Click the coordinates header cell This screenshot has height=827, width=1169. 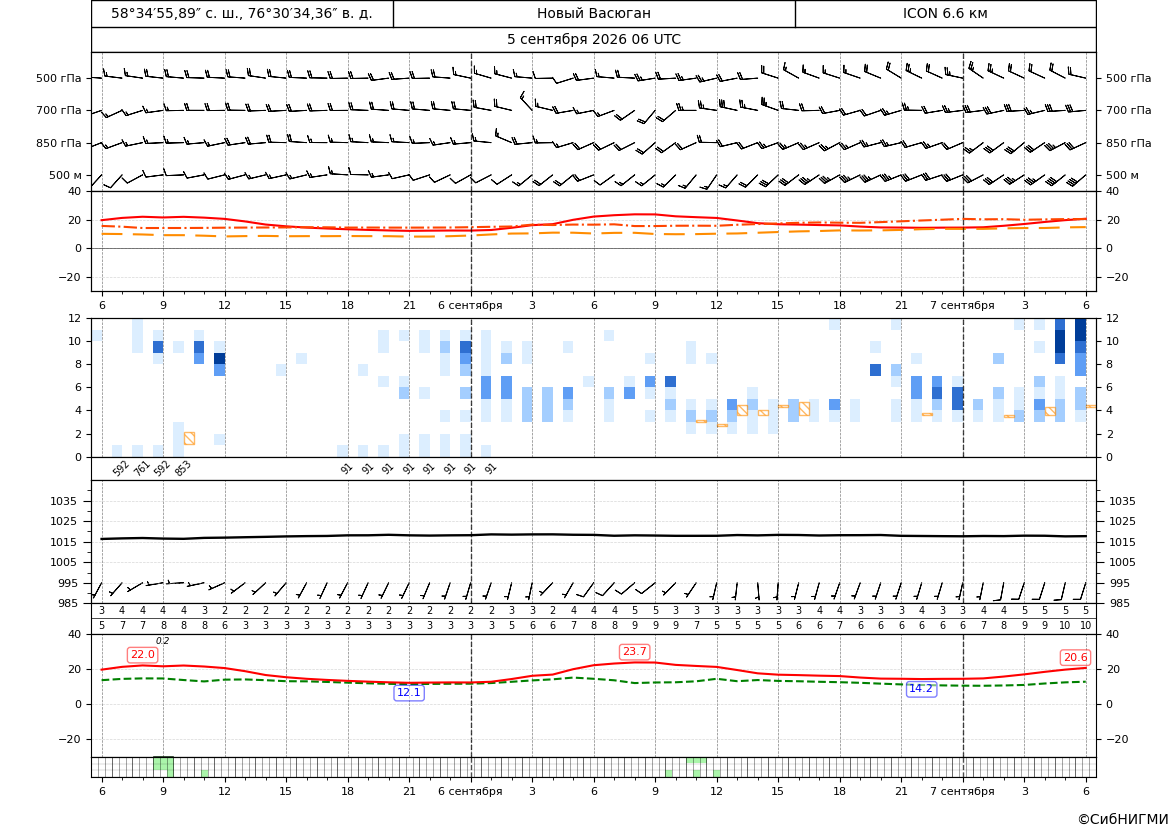coord(242,13)
